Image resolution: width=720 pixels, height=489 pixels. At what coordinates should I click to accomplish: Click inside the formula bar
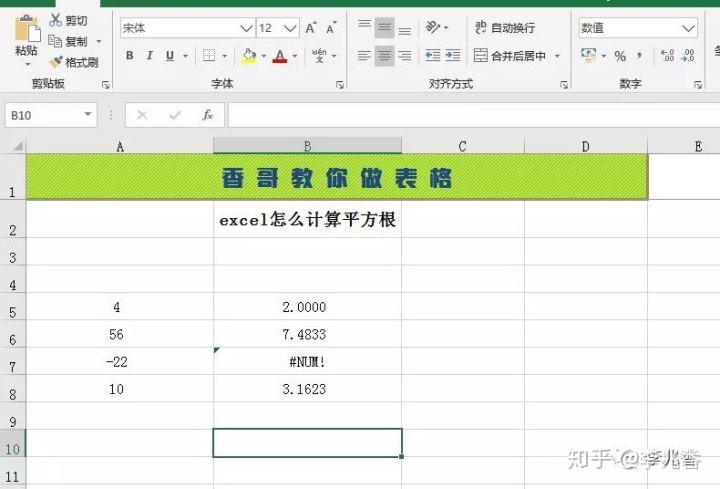tap(474, 115)
